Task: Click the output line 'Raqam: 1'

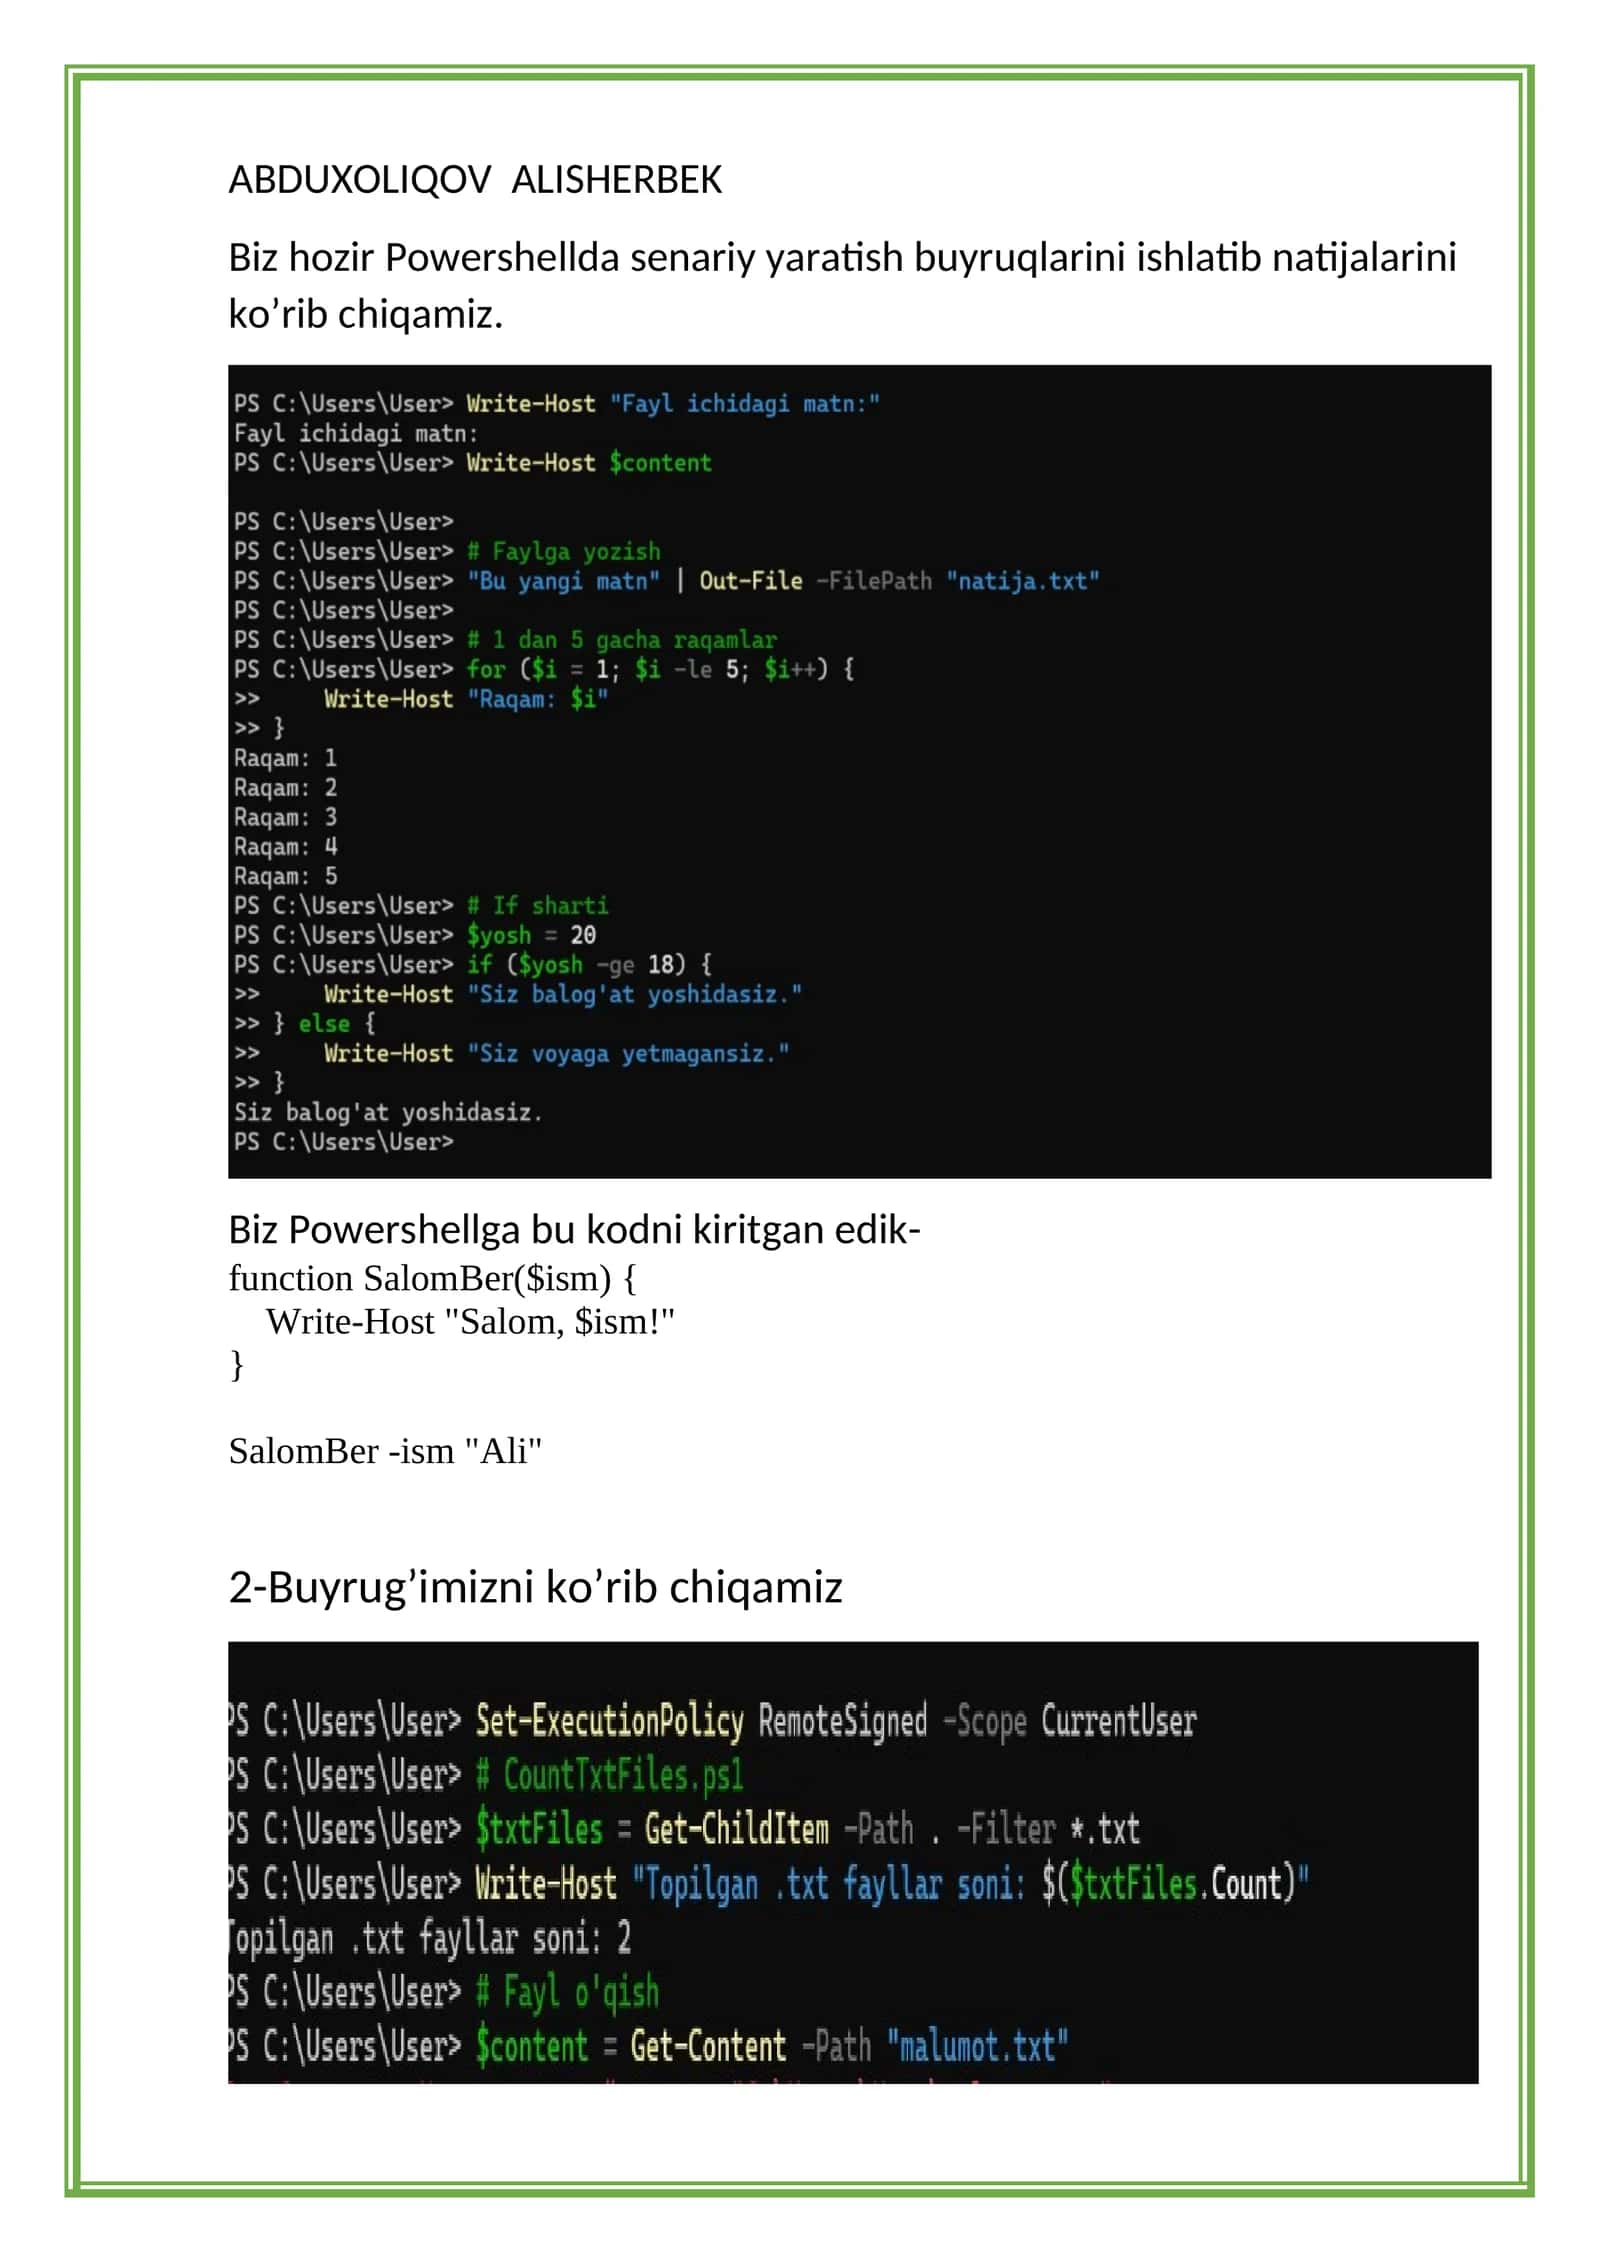Action: [285, 758]
